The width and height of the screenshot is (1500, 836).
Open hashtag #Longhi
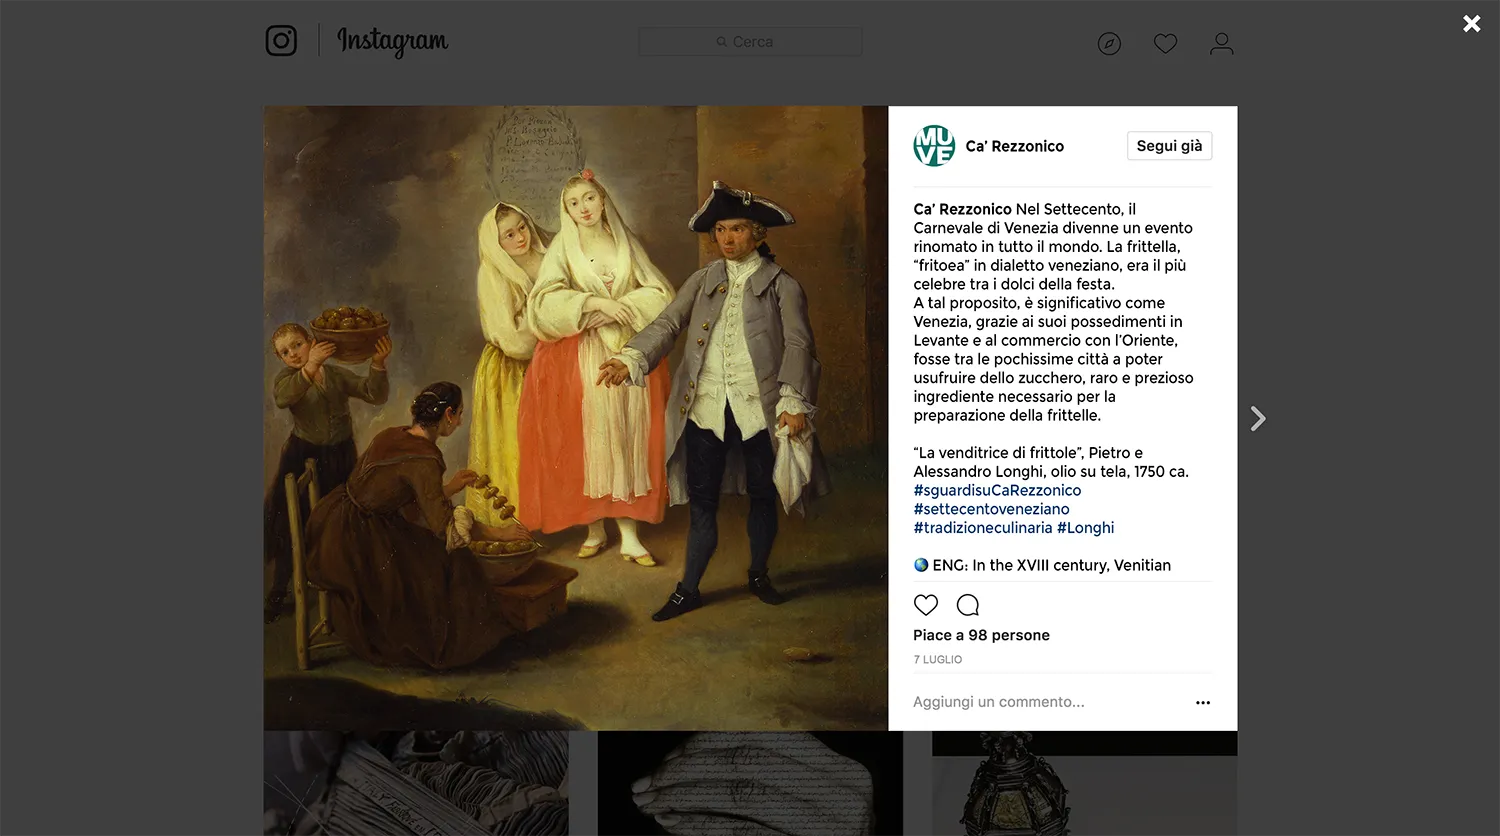click(x=1086, y=528)
